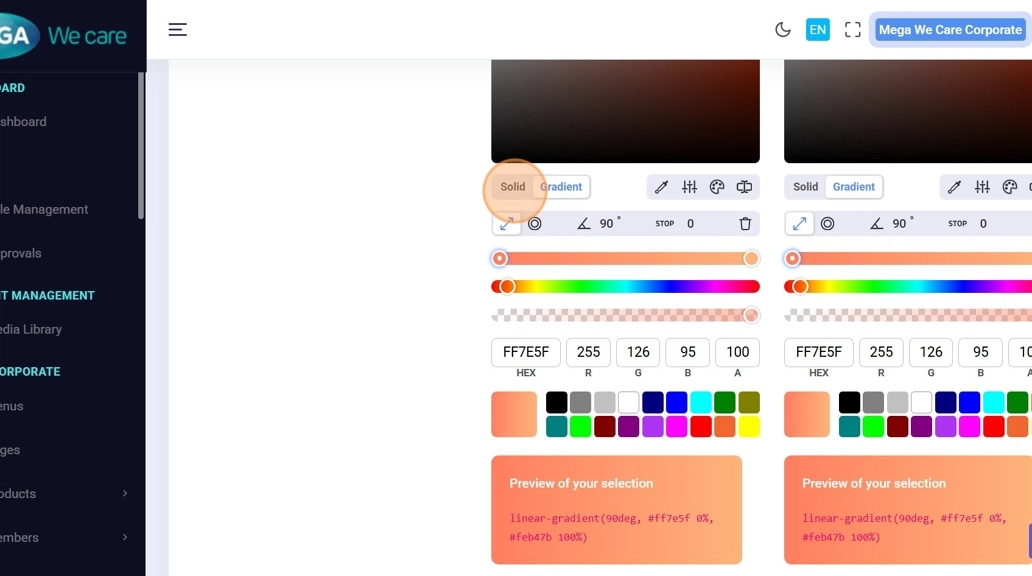Select Solid mode in right picker

(x=806, y=187)
